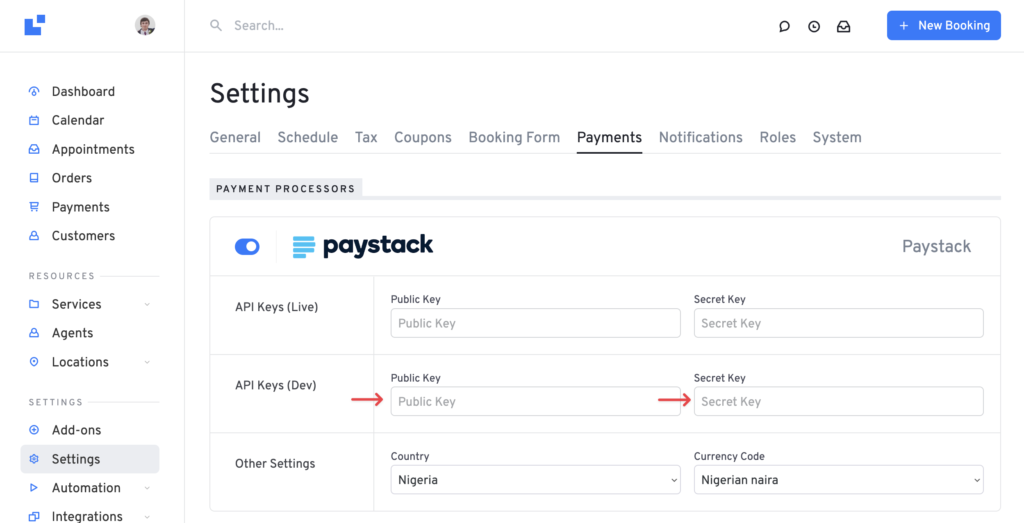Click the Add-ons plus circle icon

pos(34,430)
